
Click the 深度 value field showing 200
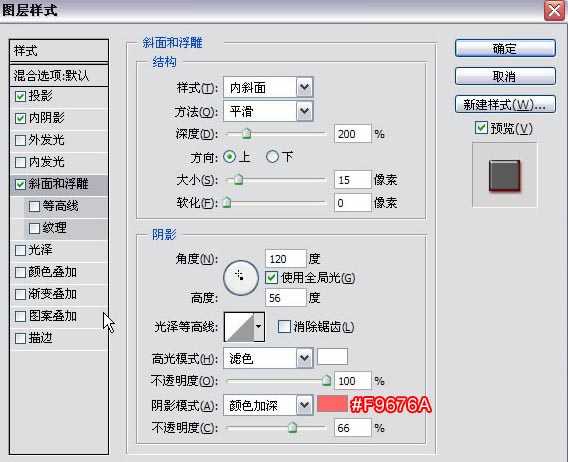tap(353, 134)
